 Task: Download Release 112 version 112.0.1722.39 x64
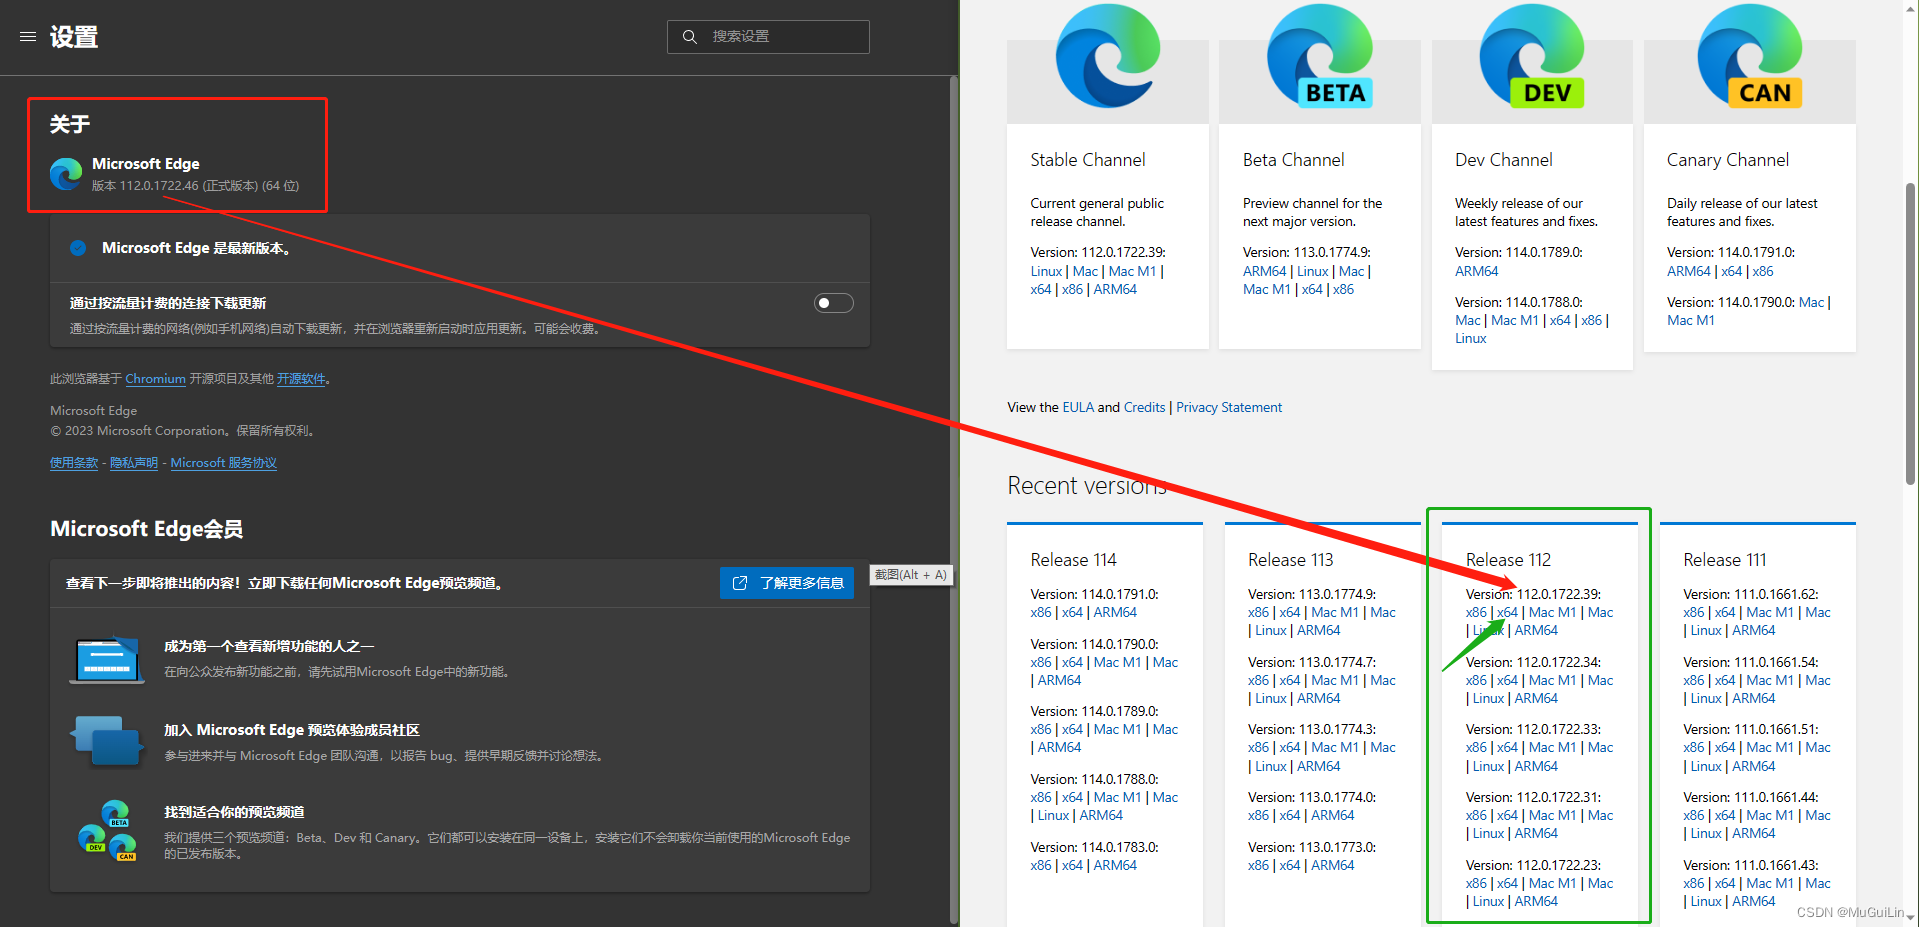[x=1507, y=612]
